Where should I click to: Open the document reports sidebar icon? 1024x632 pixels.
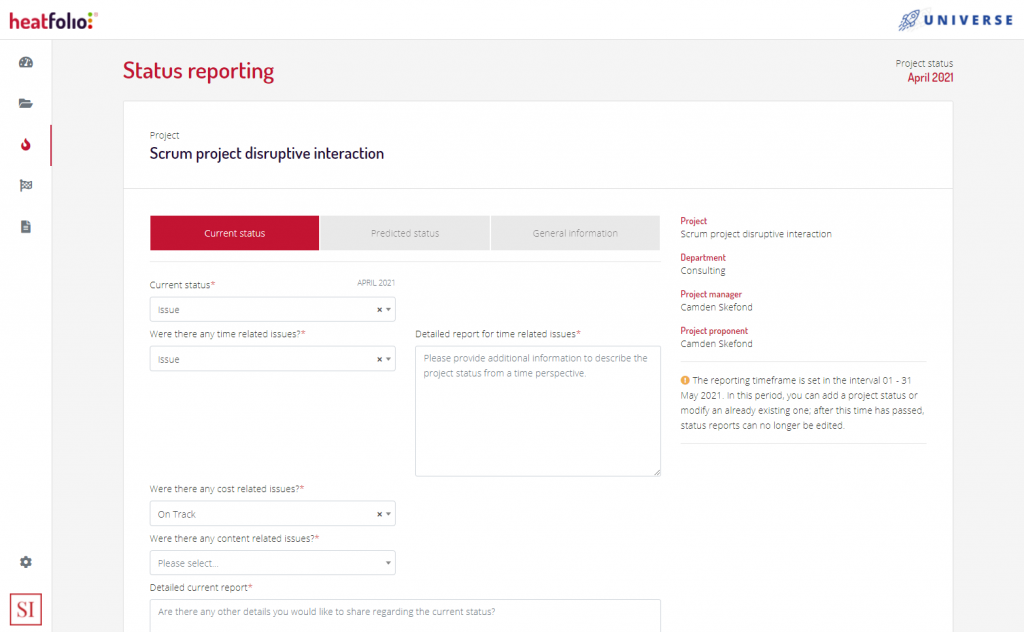point(25,227)
